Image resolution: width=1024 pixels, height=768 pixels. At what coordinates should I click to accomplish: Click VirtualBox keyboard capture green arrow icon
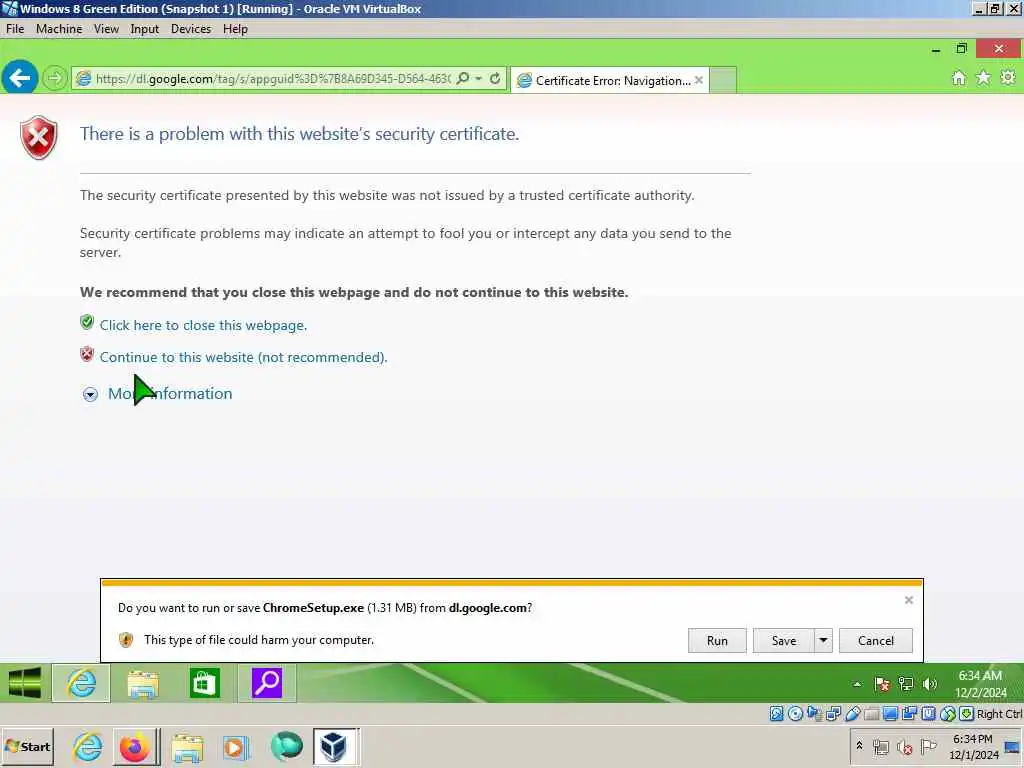tap(967, 714)
